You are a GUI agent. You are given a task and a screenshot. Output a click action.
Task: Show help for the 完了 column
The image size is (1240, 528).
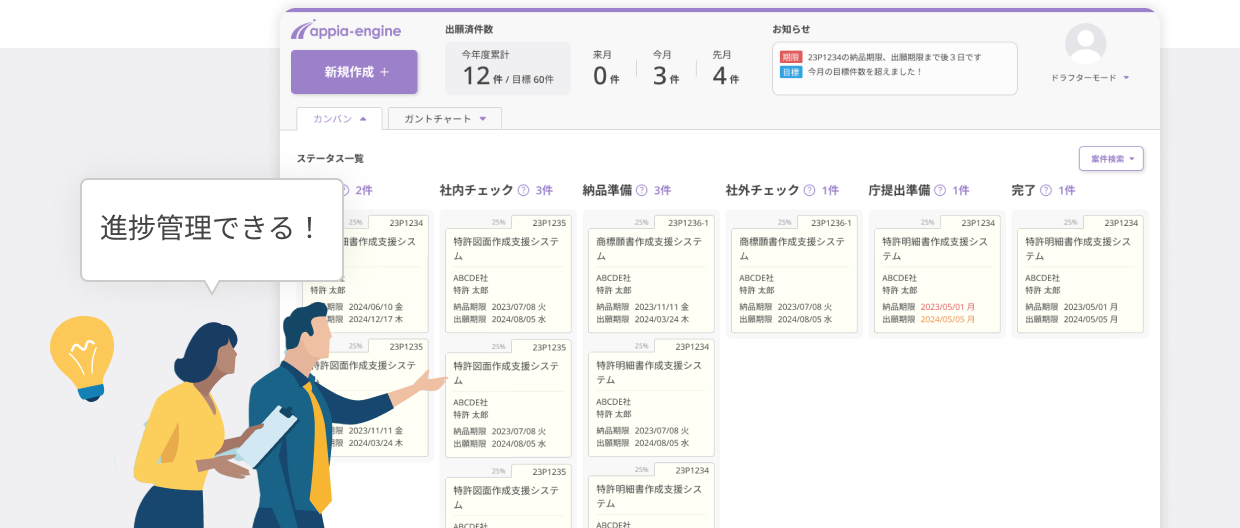coord(1045,190)
